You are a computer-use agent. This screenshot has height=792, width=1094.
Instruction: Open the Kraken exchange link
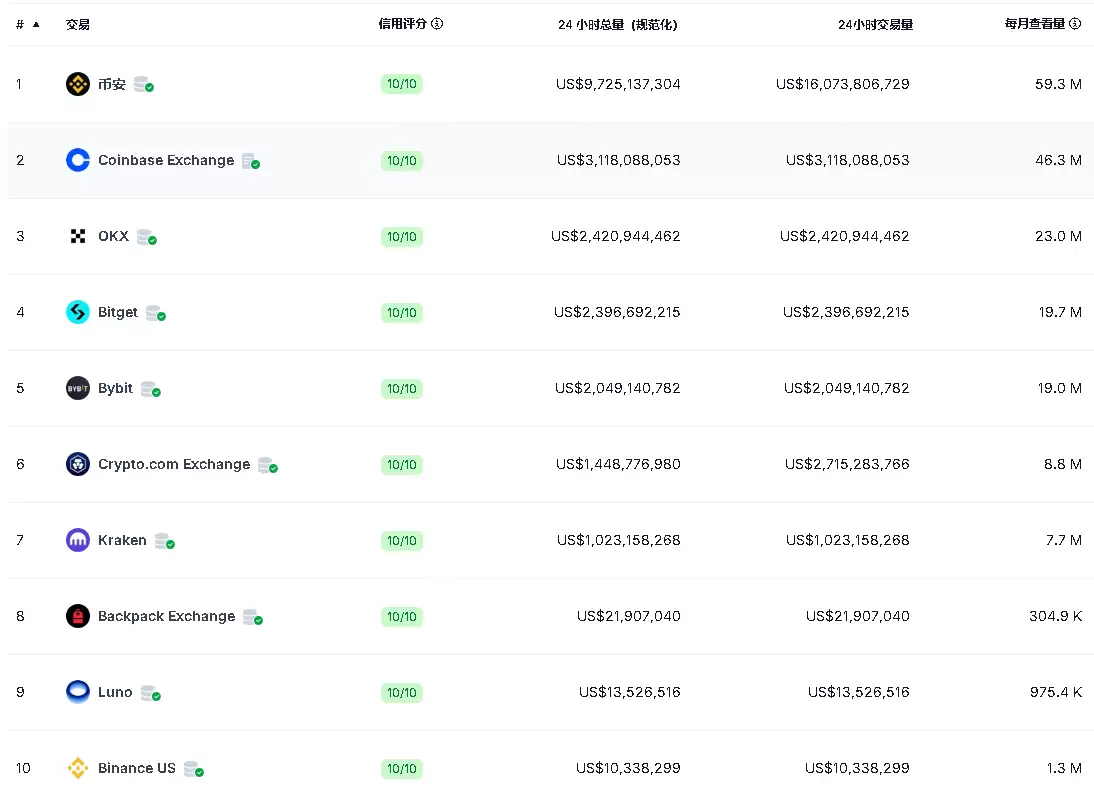pyautogui.click(x=122, y=540)
